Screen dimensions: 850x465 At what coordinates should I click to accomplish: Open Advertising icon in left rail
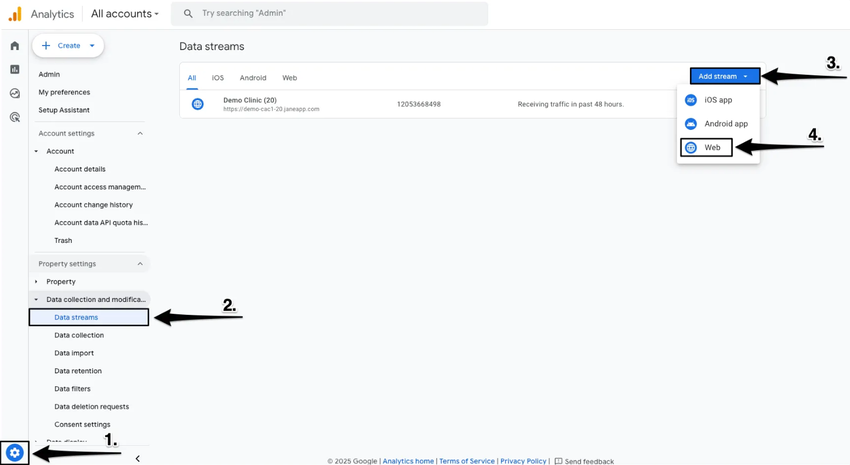click(x=15, y=117)
